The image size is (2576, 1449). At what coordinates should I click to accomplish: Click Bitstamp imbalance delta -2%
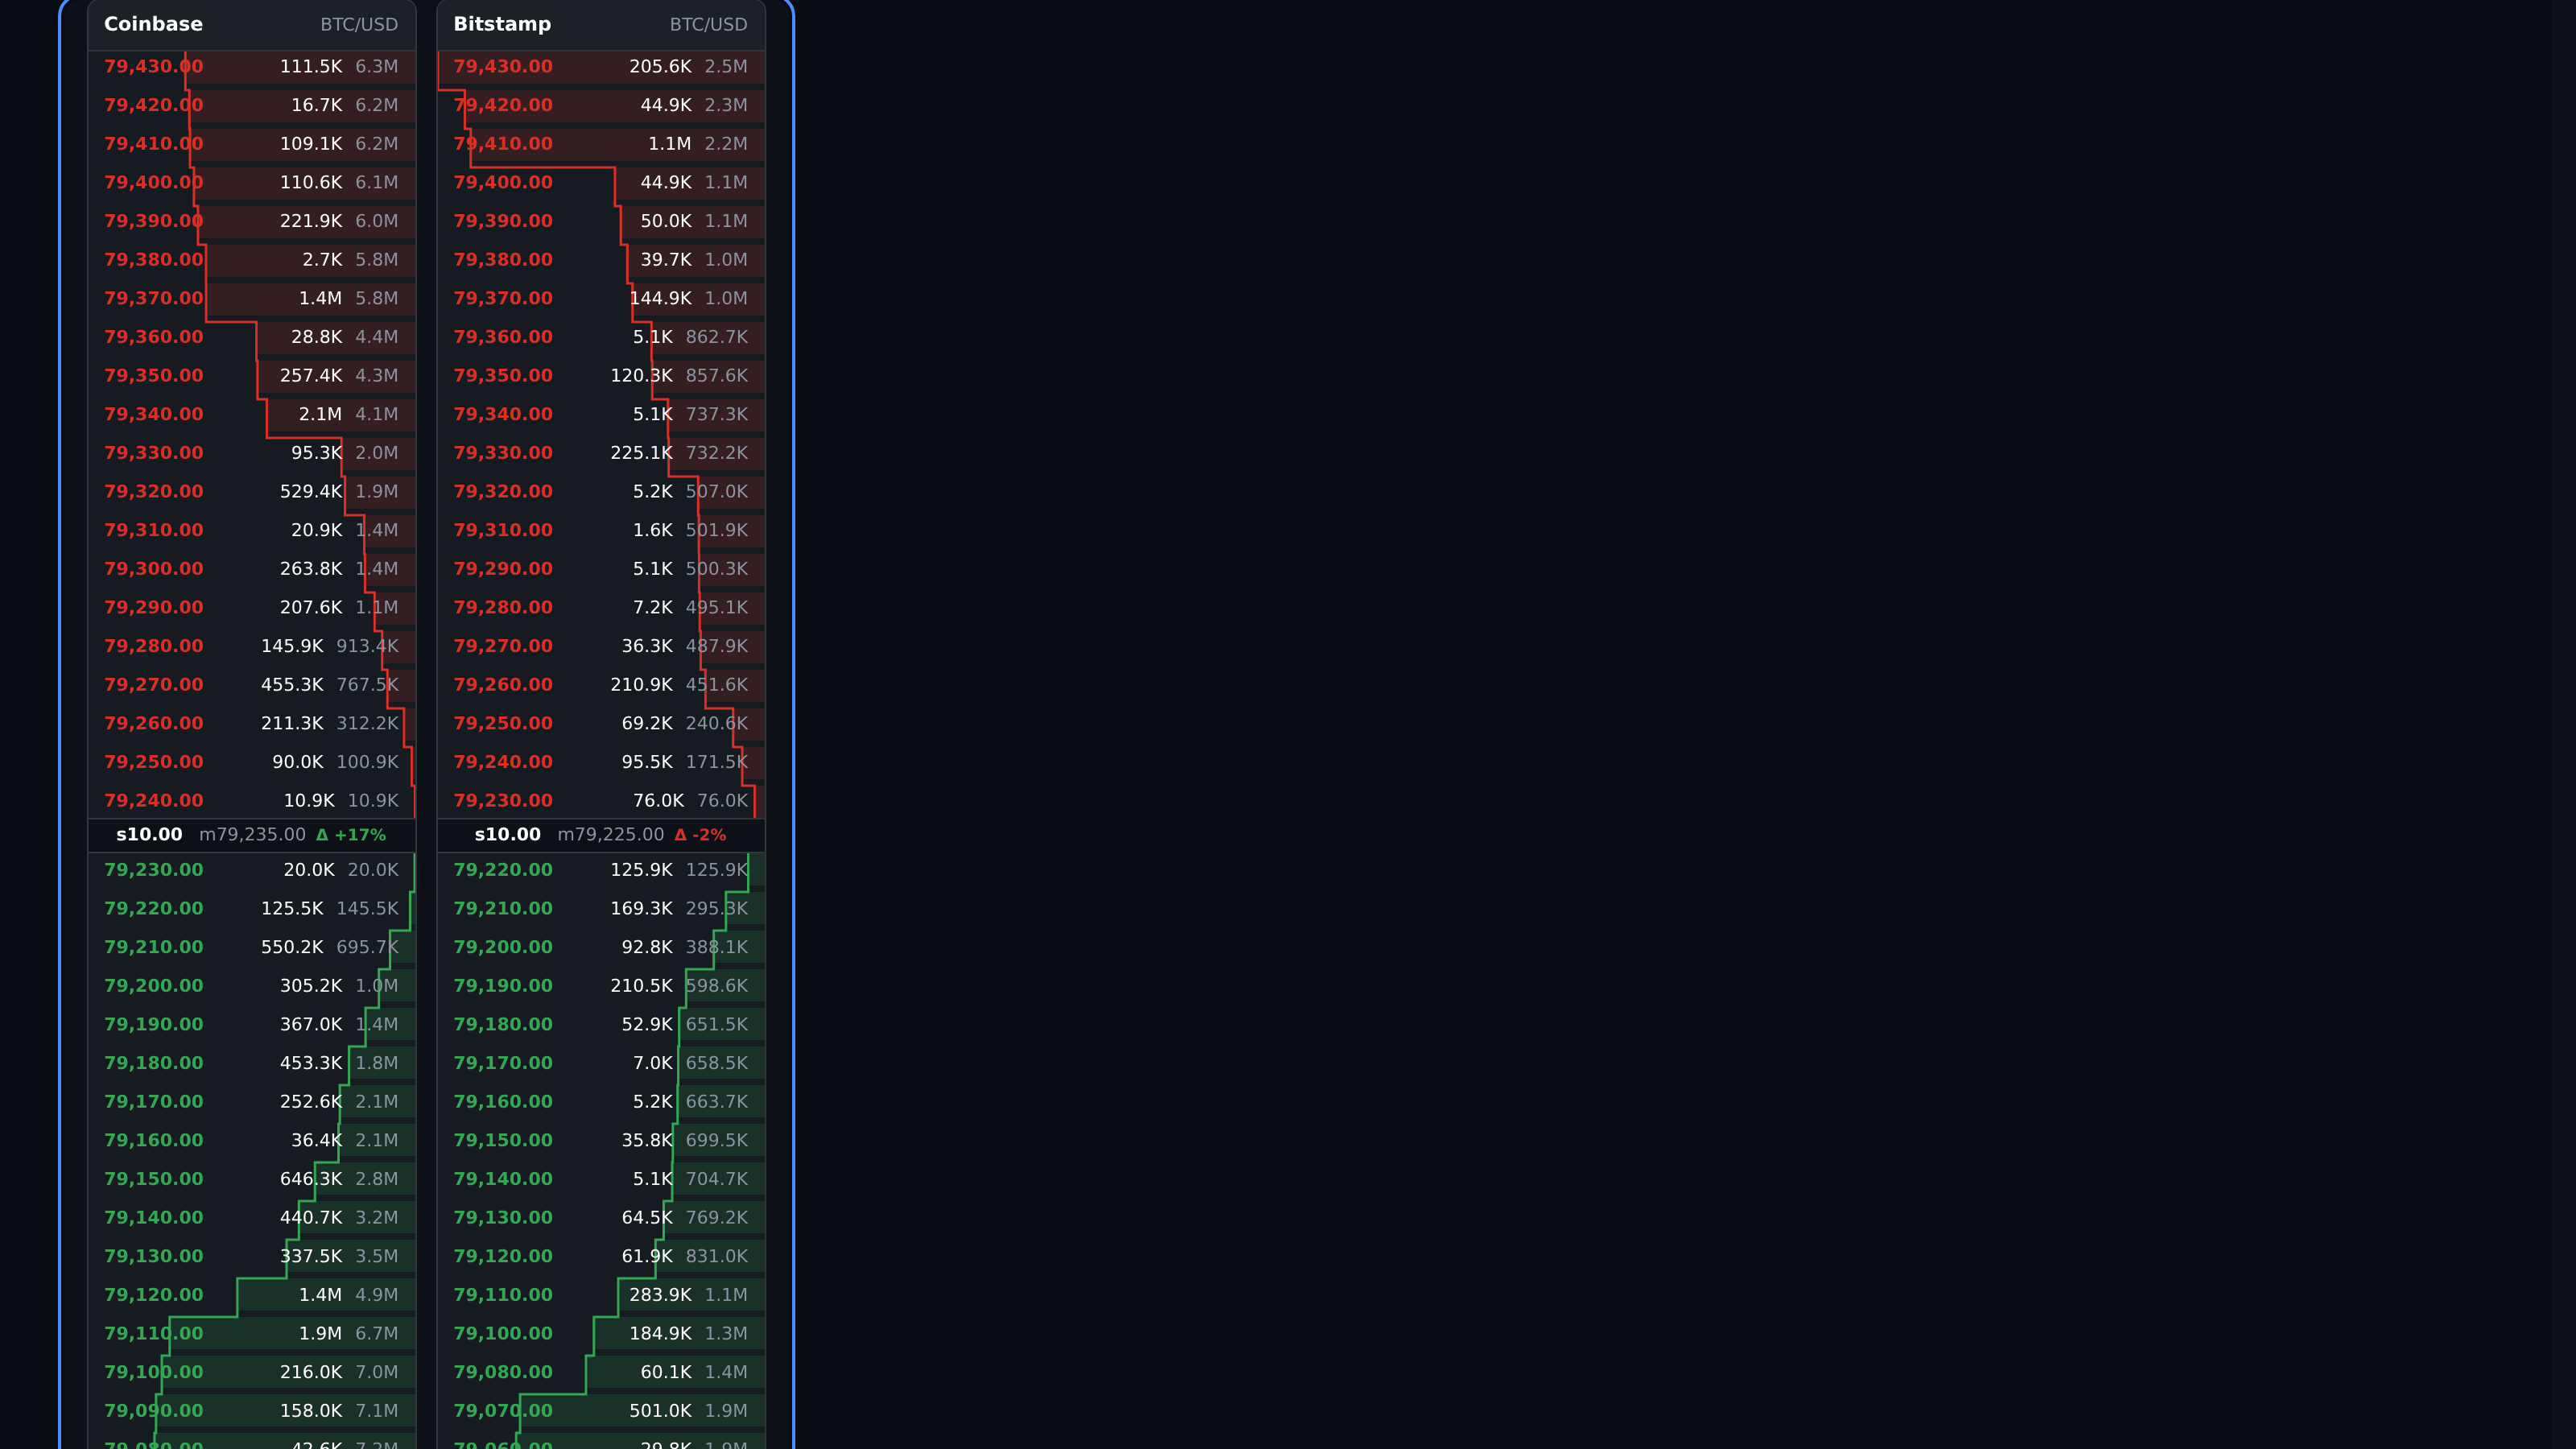click(x=700, y=834)
